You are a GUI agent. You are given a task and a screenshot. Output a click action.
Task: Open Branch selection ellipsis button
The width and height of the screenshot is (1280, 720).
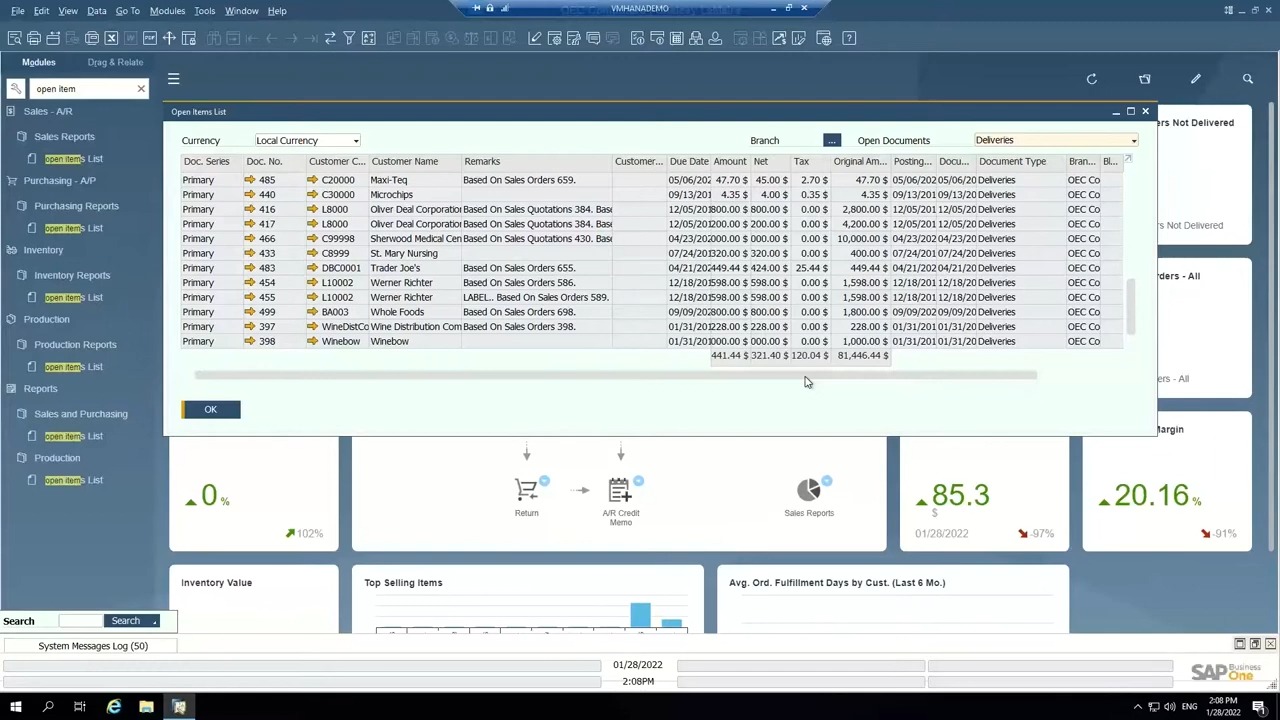coord(831,141)
